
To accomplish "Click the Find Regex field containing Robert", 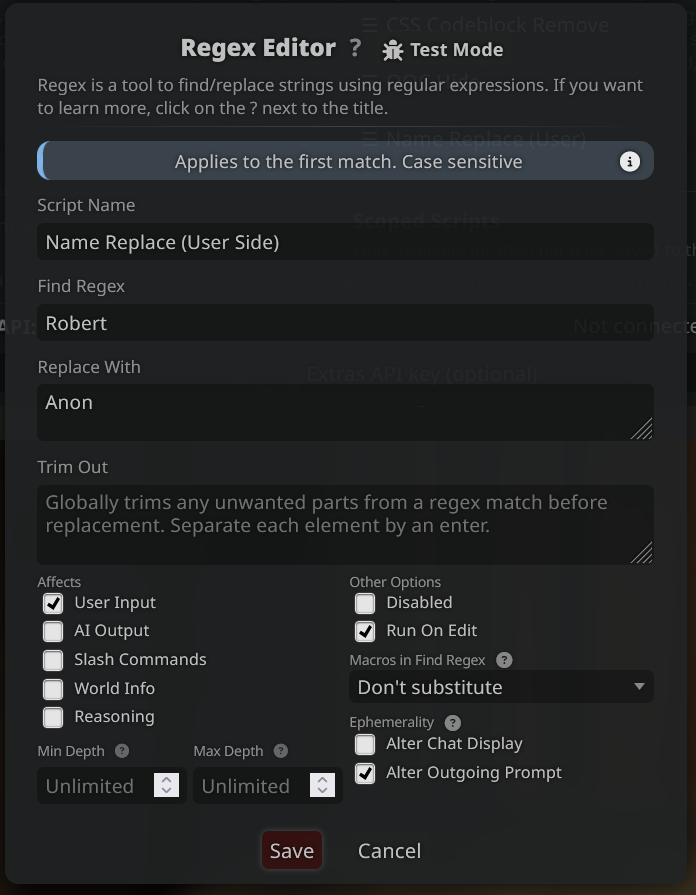I will tap(345, 322).
